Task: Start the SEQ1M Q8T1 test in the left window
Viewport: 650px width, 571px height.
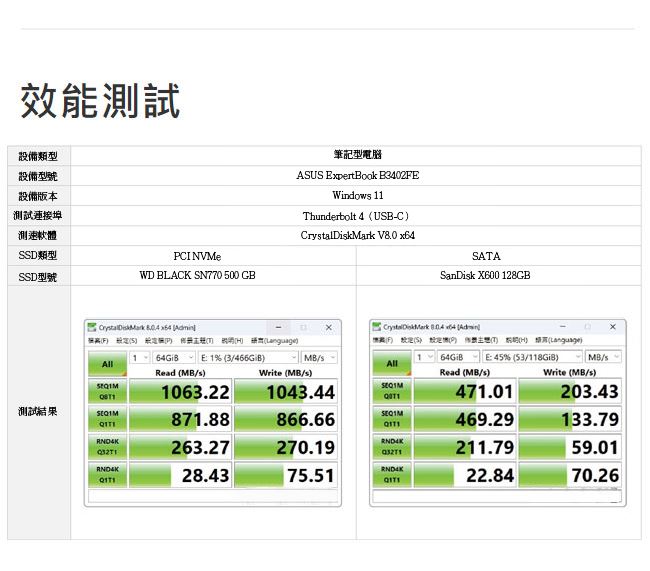Action: click(x=108, y=391)
